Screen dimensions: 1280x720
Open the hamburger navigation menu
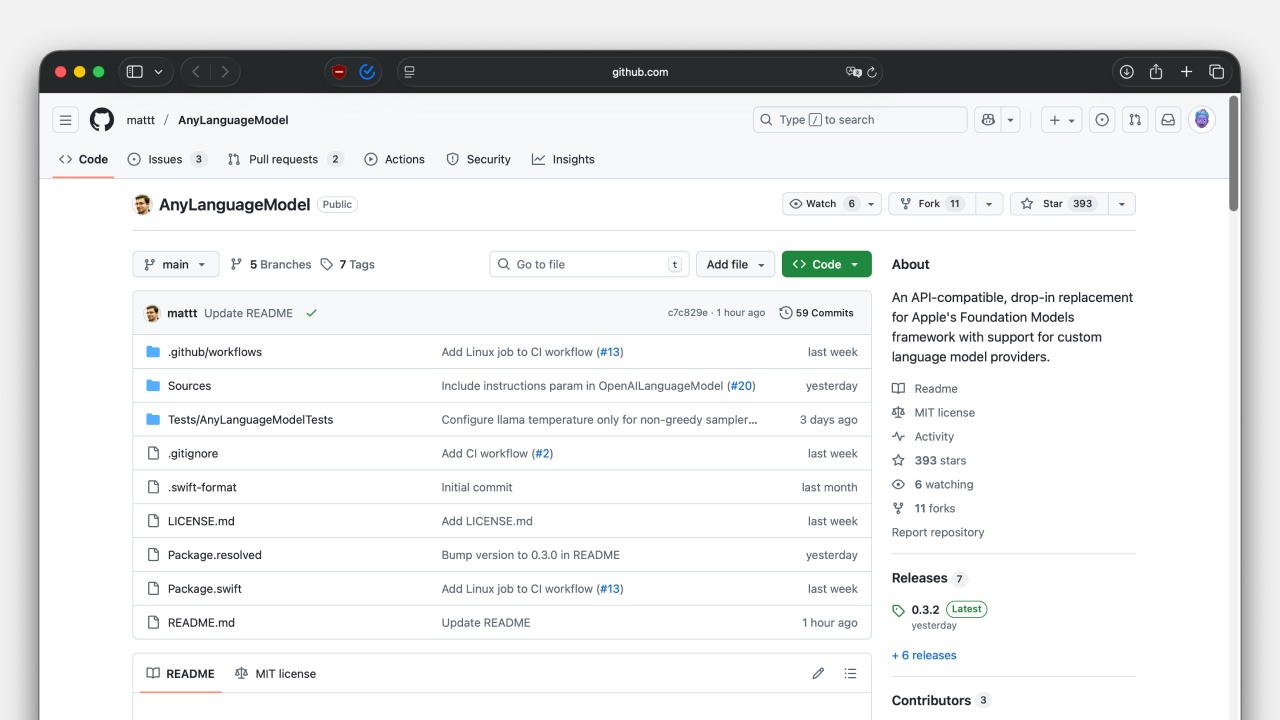click(66, 120)
